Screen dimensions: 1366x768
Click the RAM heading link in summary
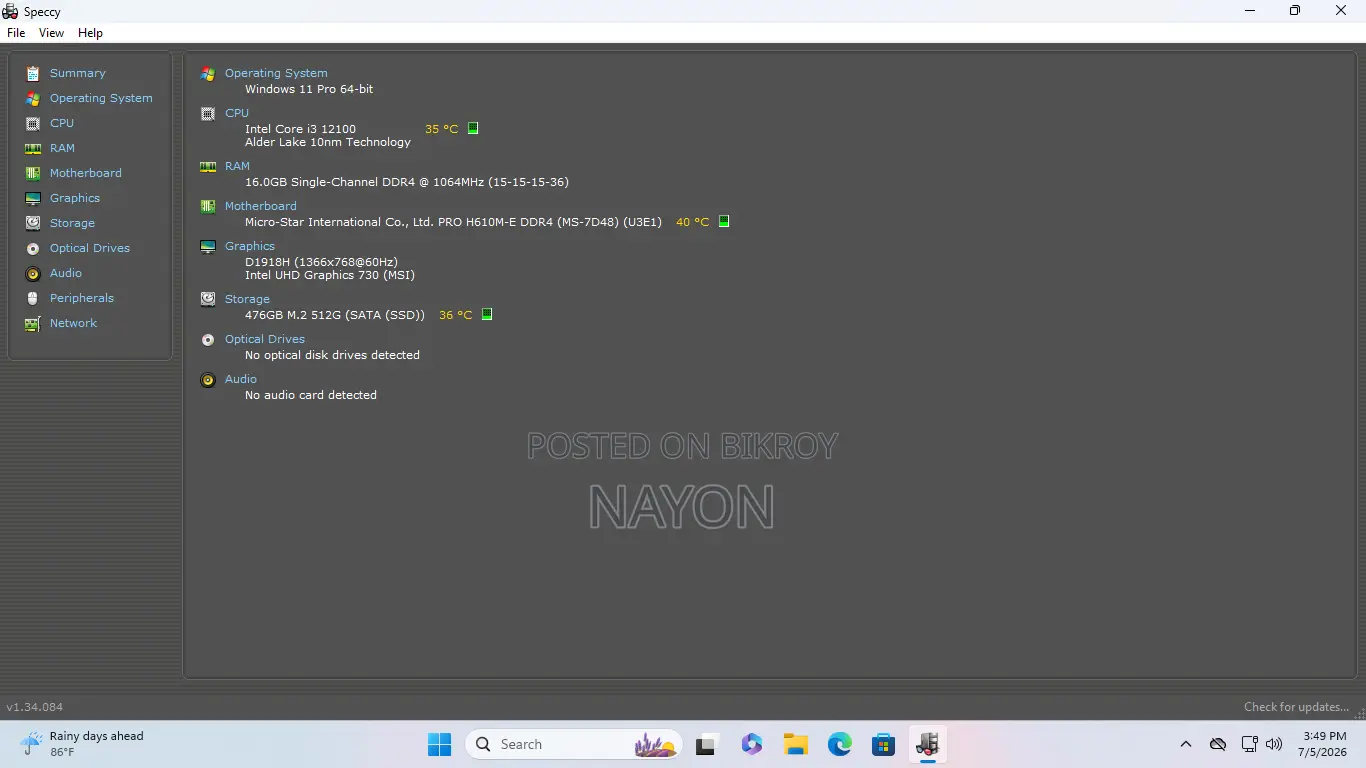pos(237,166)
